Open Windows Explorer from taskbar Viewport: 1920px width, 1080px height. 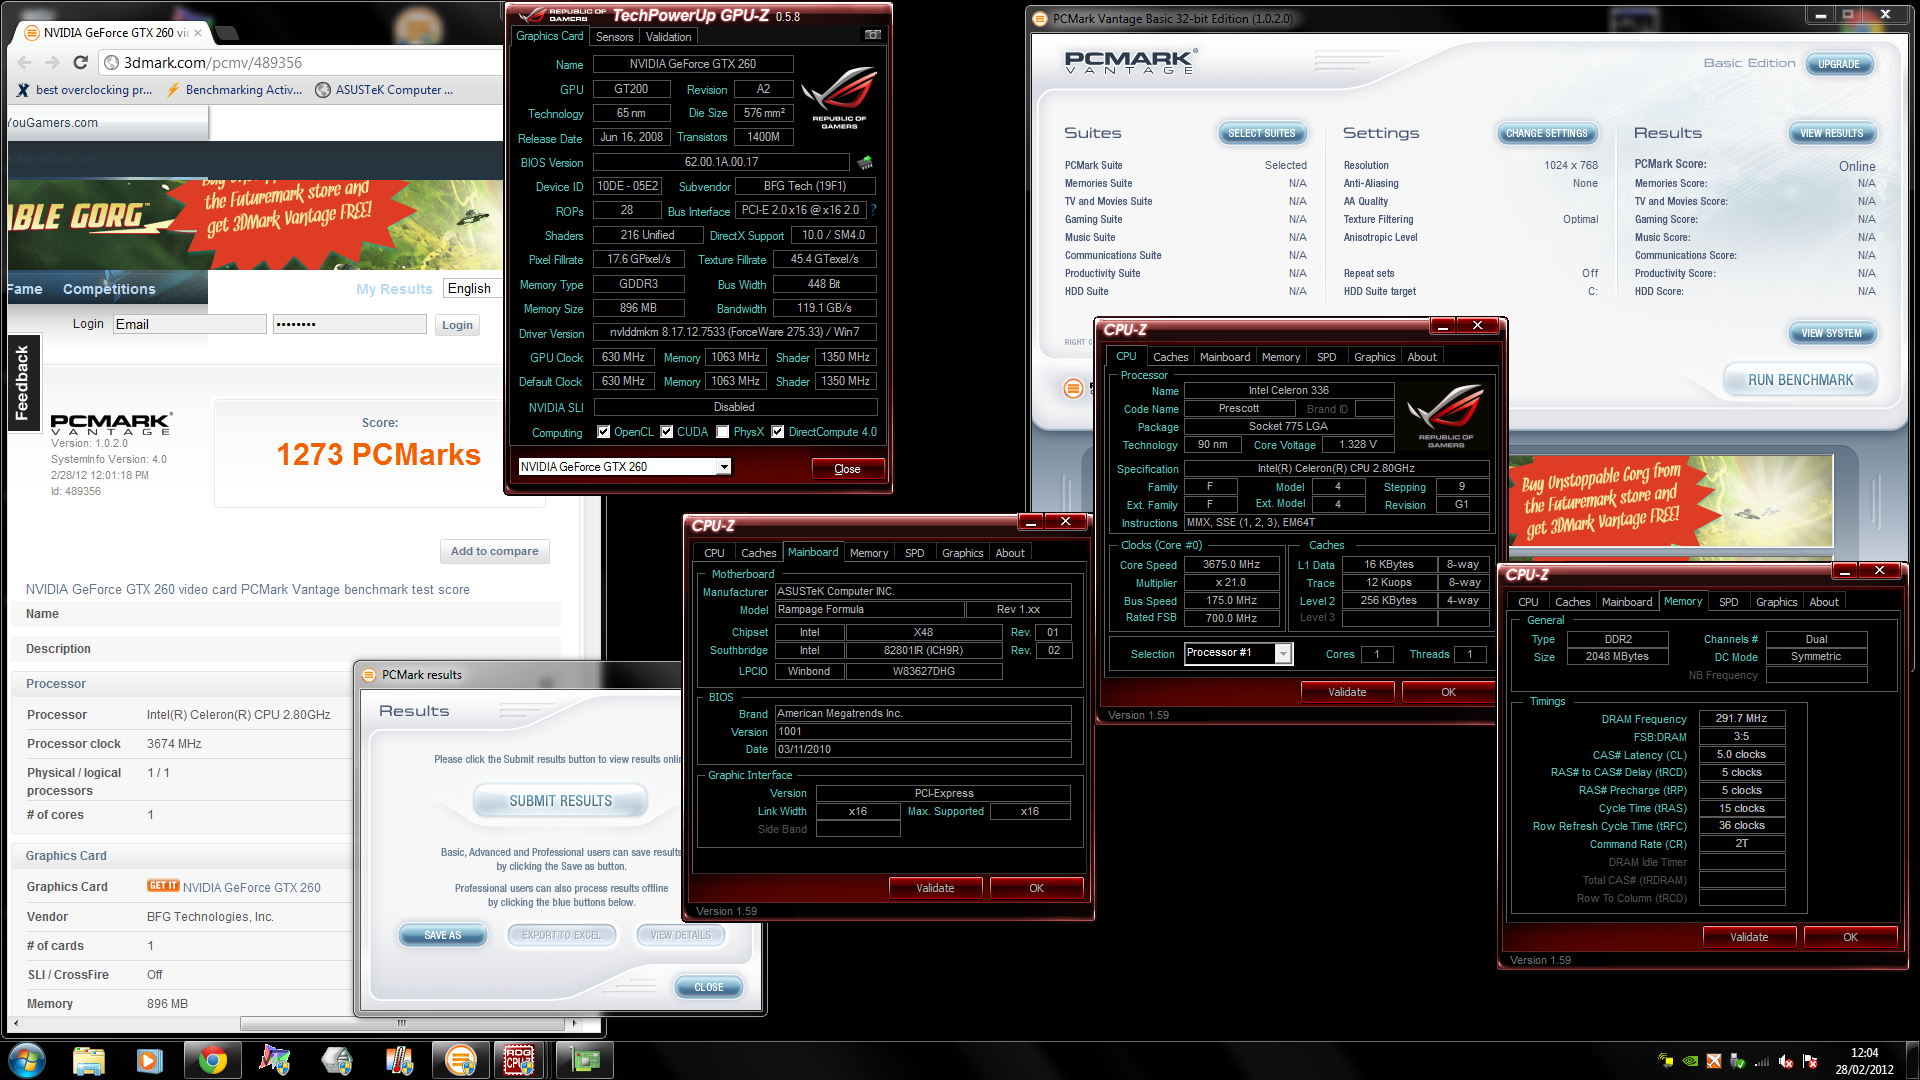pyautogui.click(x=89, y=1060)
